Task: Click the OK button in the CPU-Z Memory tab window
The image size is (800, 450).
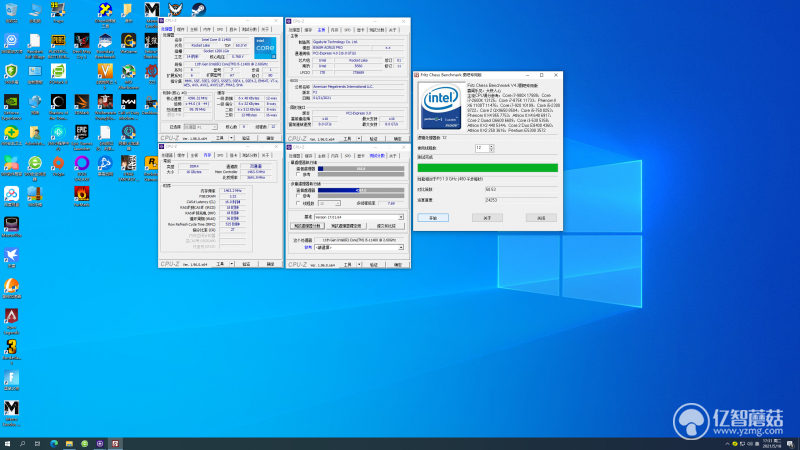Action: point(270,264)
